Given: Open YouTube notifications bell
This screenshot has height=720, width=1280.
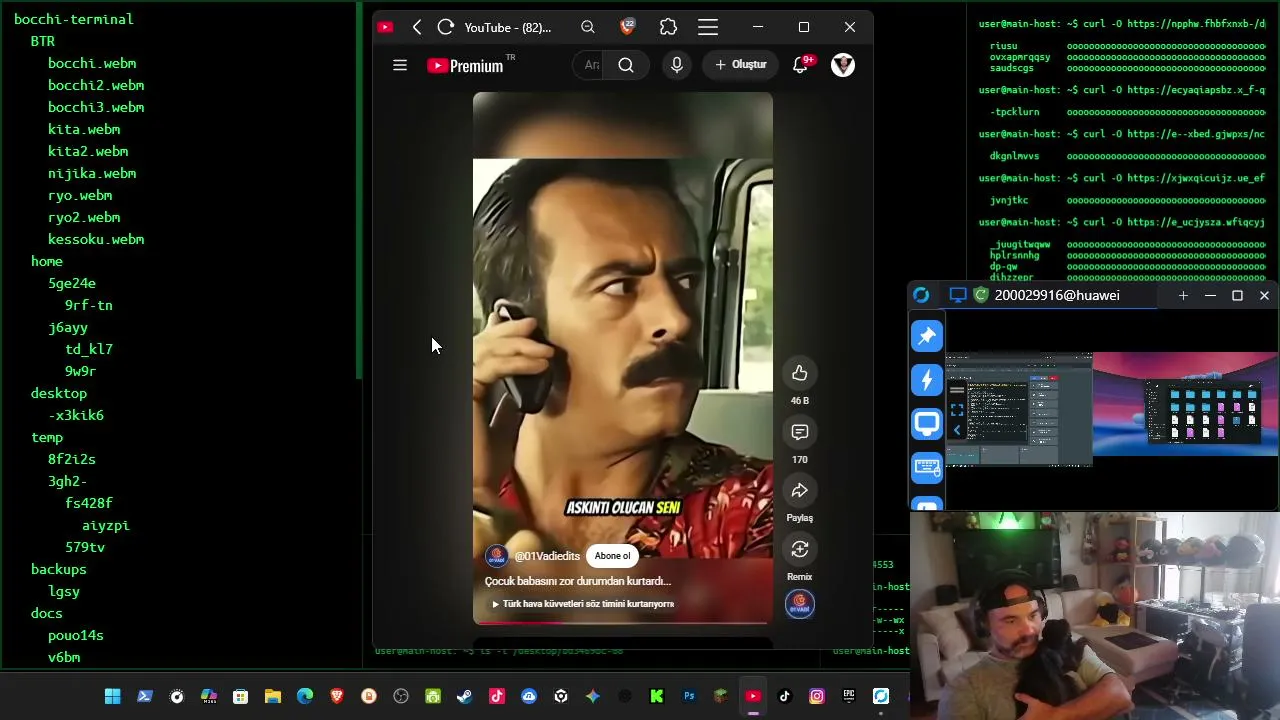Looking at the screenshot, I should (x=801, y=65).
